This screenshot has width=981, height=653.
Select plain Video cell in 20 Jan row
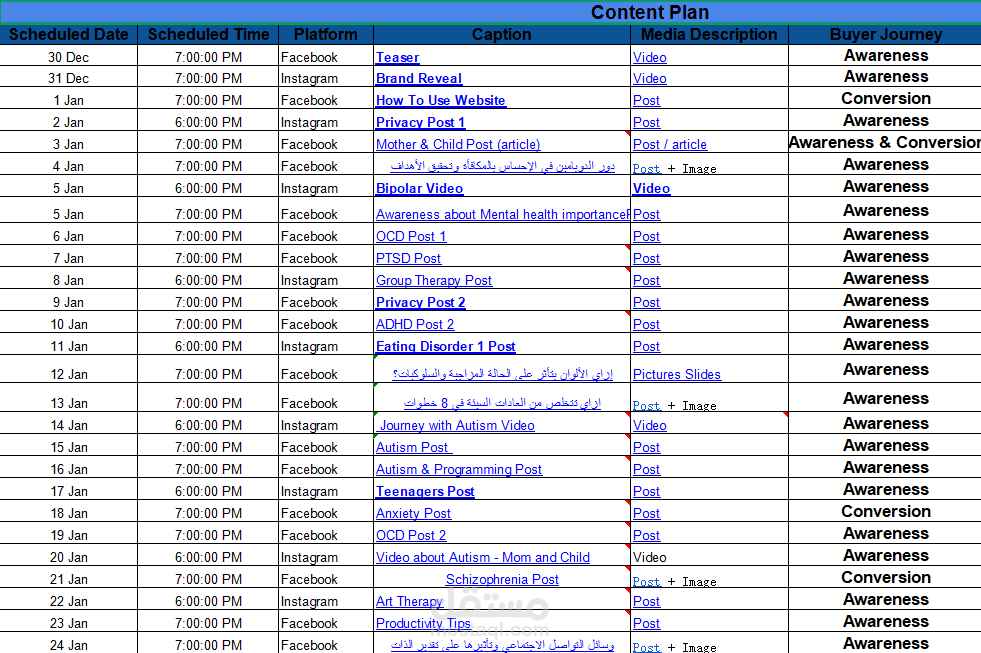tap(709, 557)
